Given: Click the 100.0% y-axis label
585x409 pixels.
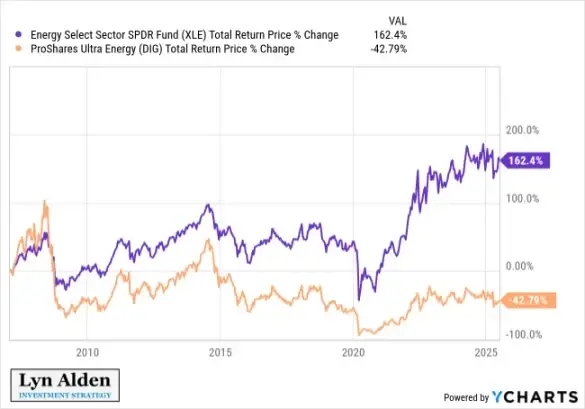Looking at the screenshot, I should pyautogui.click(x=522, y=198).
